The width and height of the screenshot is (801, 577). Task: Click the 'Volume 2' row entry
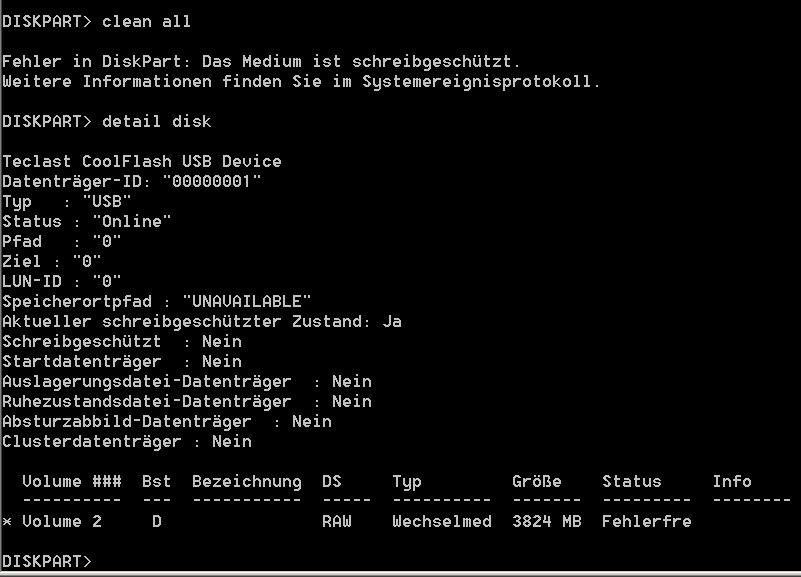click(62, 521)
